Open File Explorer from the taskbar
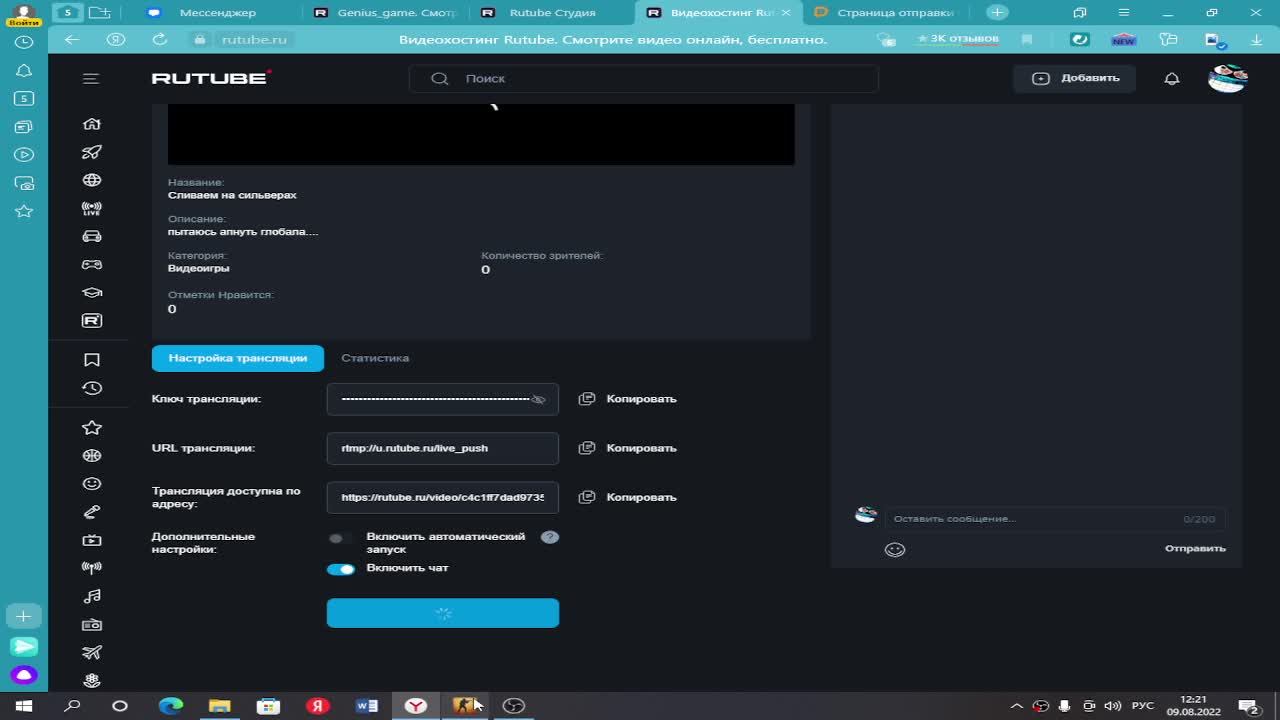1280x720 pixels. click(x=219, y=706)
